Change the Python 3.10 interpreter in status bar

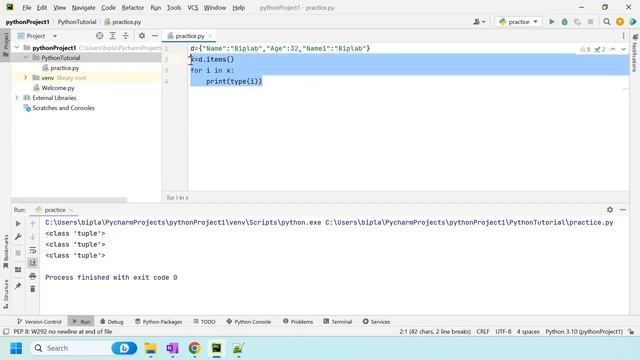click(x=584, y=331)
